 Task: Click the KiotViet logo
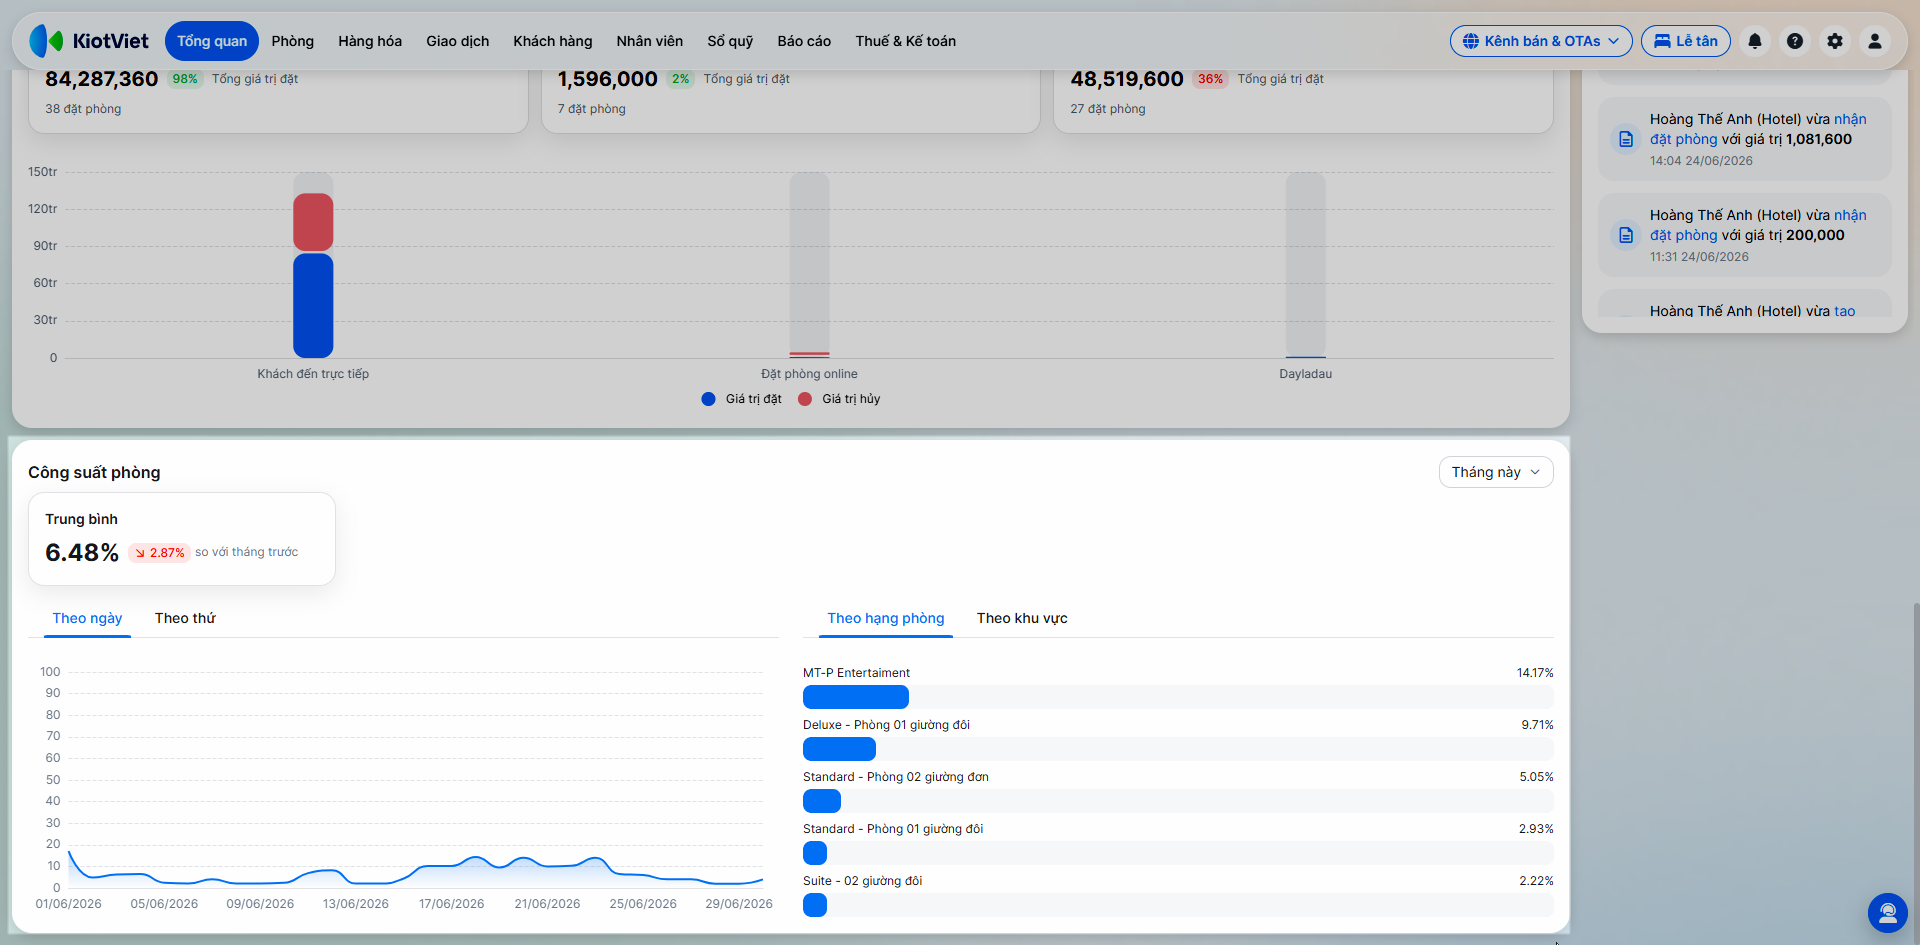(x=89, y=41)
